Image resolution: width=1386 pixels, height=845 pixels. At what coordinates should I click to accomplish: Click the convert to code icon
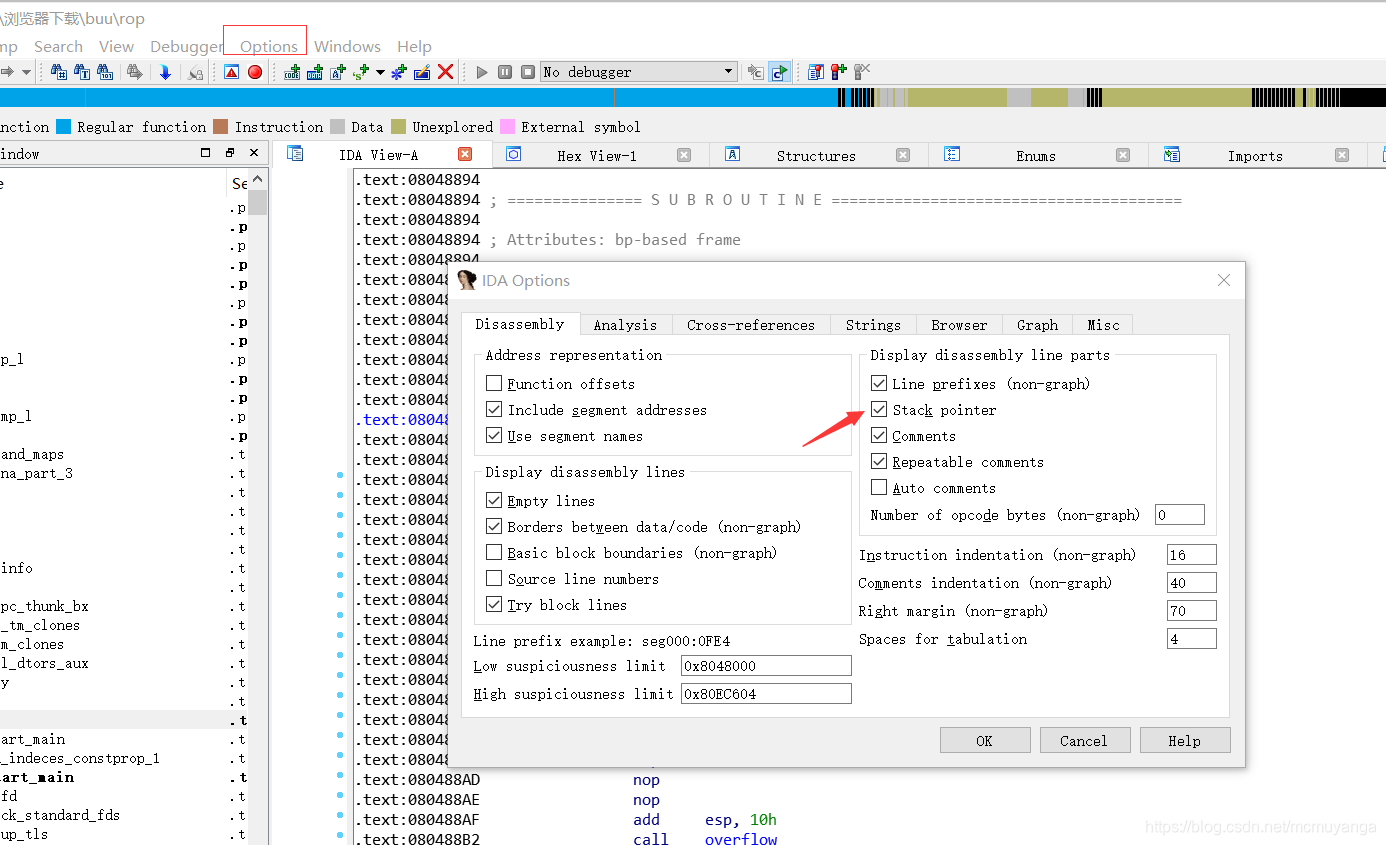(292, 72)
